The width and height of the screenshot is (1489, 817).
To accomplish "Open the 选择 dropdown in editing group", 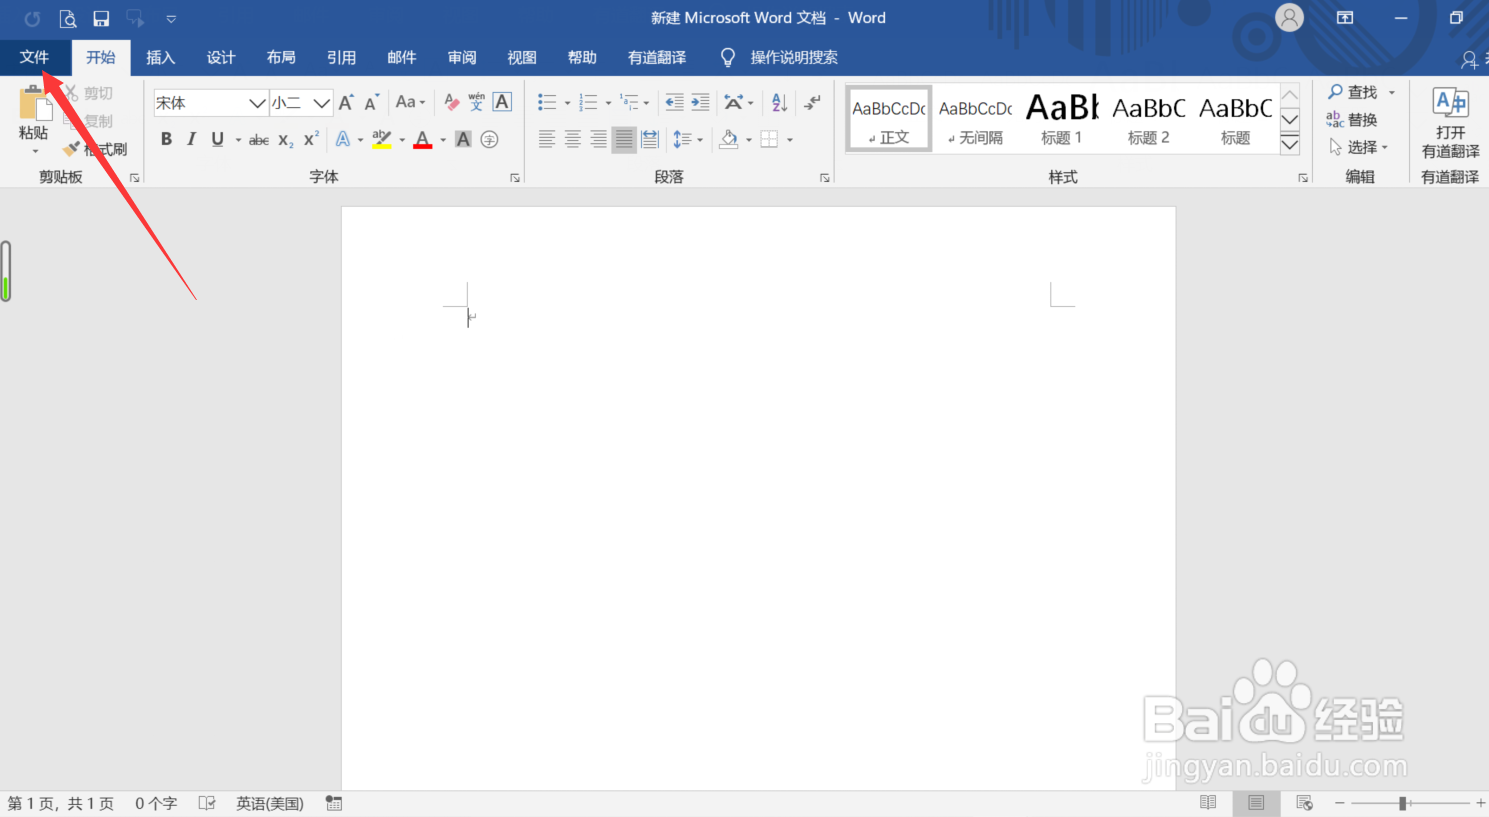I will [x=1358, y=147].
